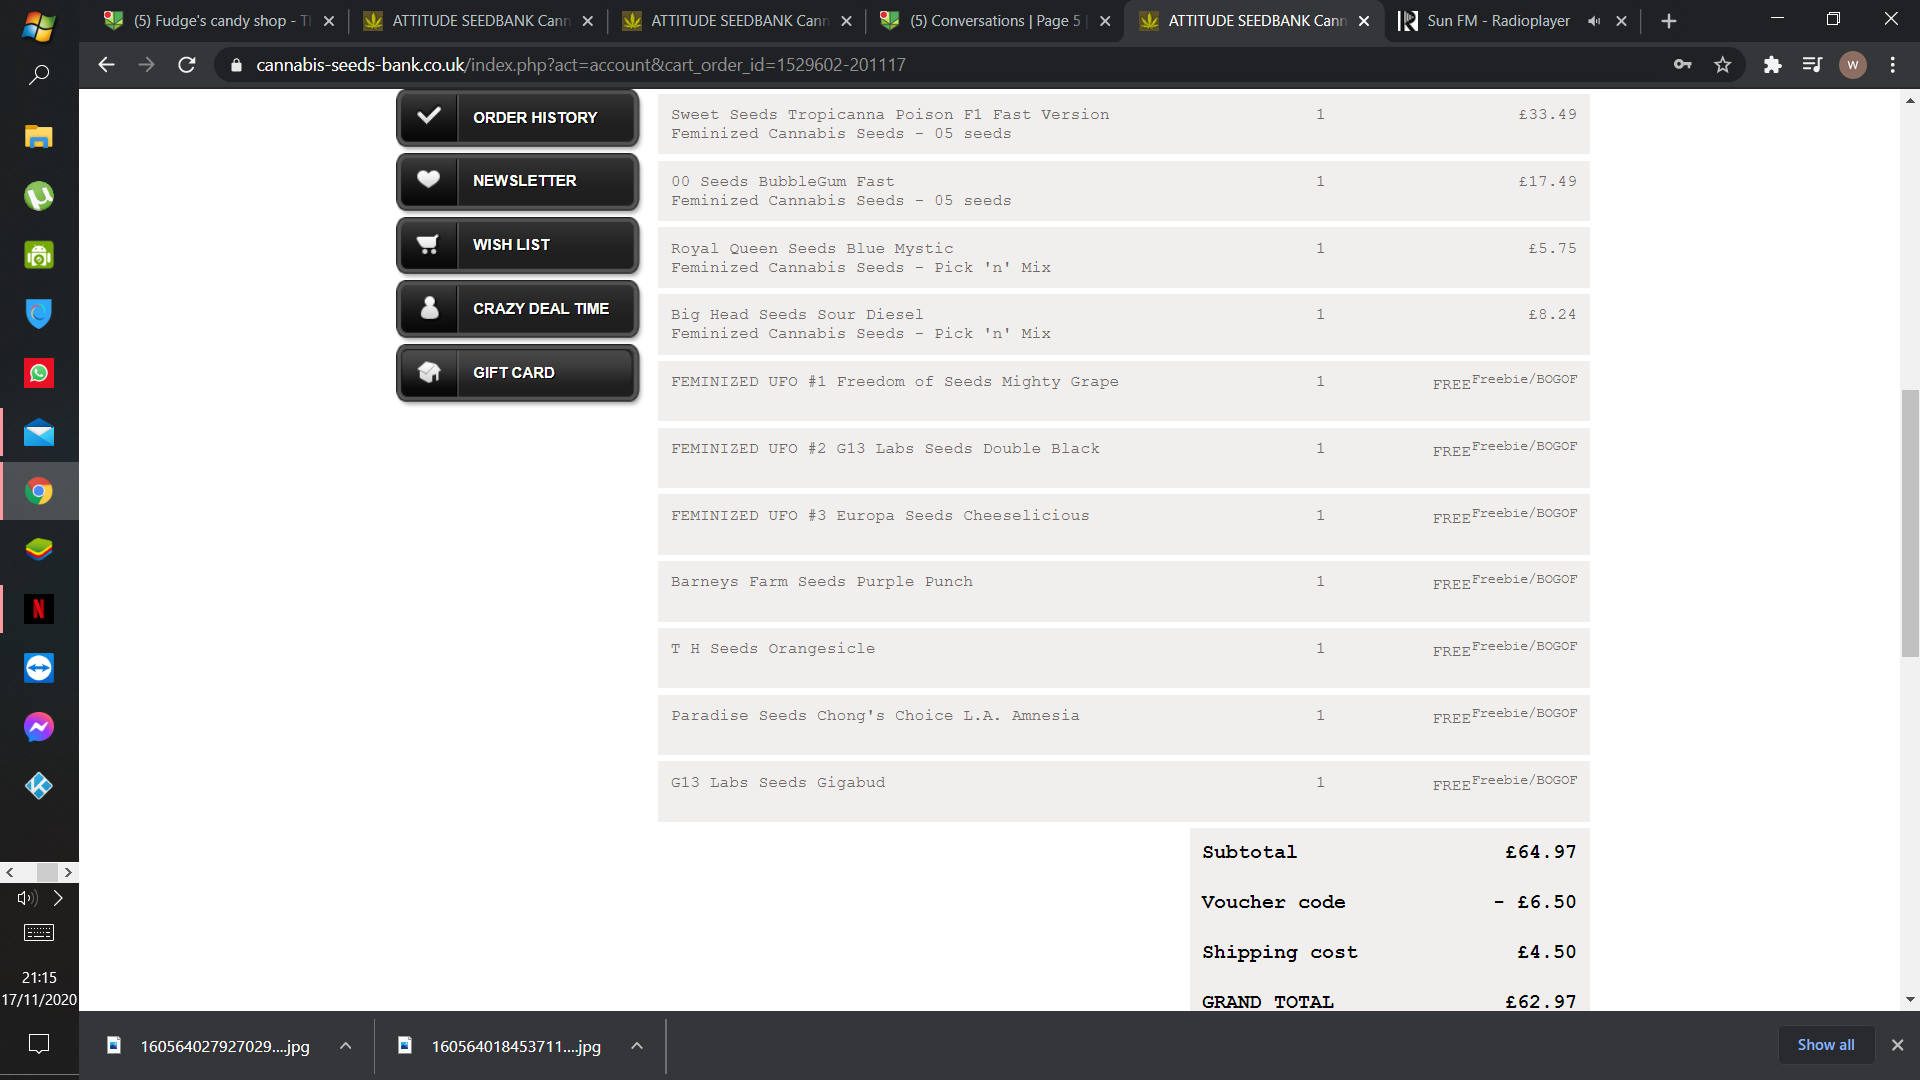
Task: Close the Conversations Page 5 tab
Action: [x=1105, y=21]
